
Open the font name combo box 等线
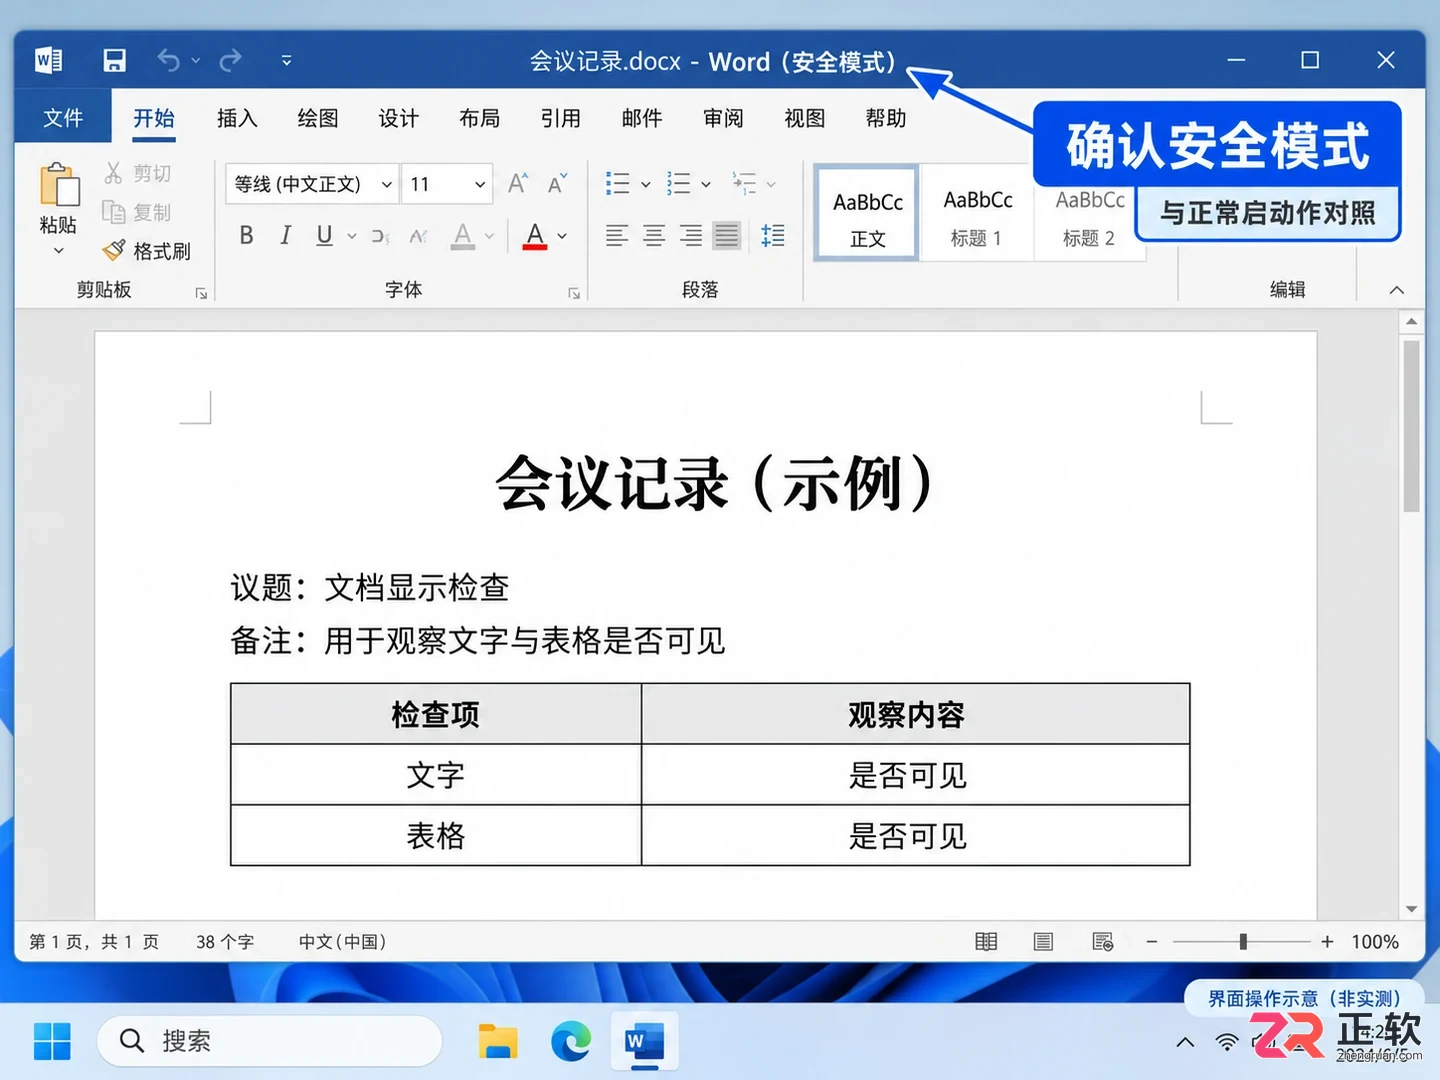[312, 184]
